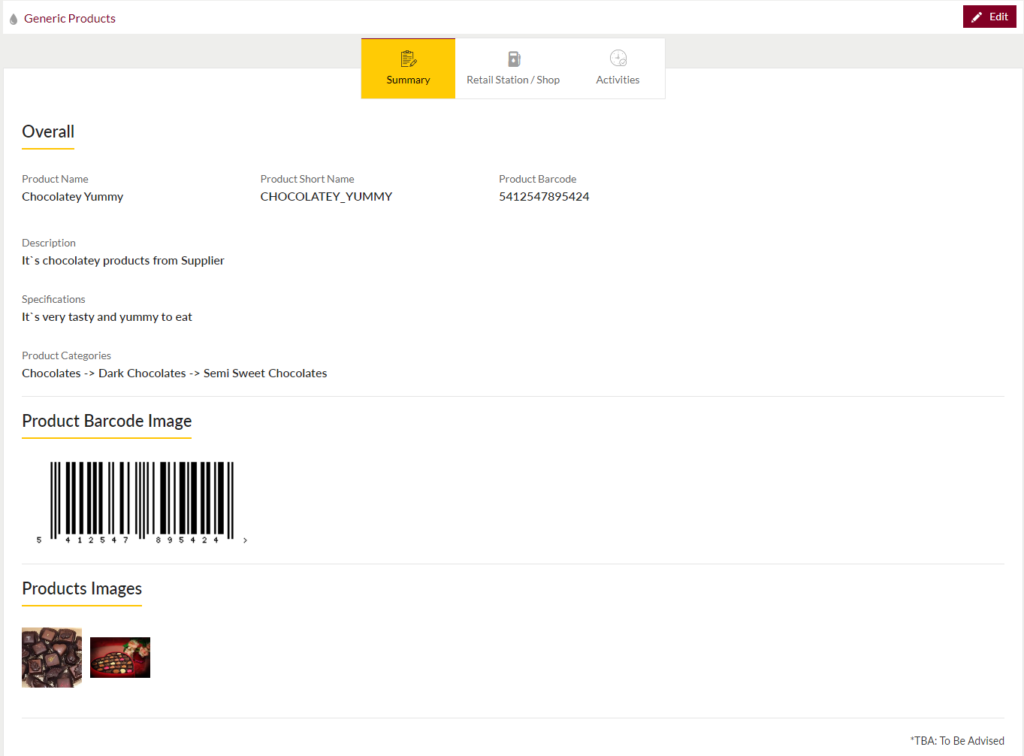
Task: Select product name Chocolatey Yummy
Action: click(72, 197)
